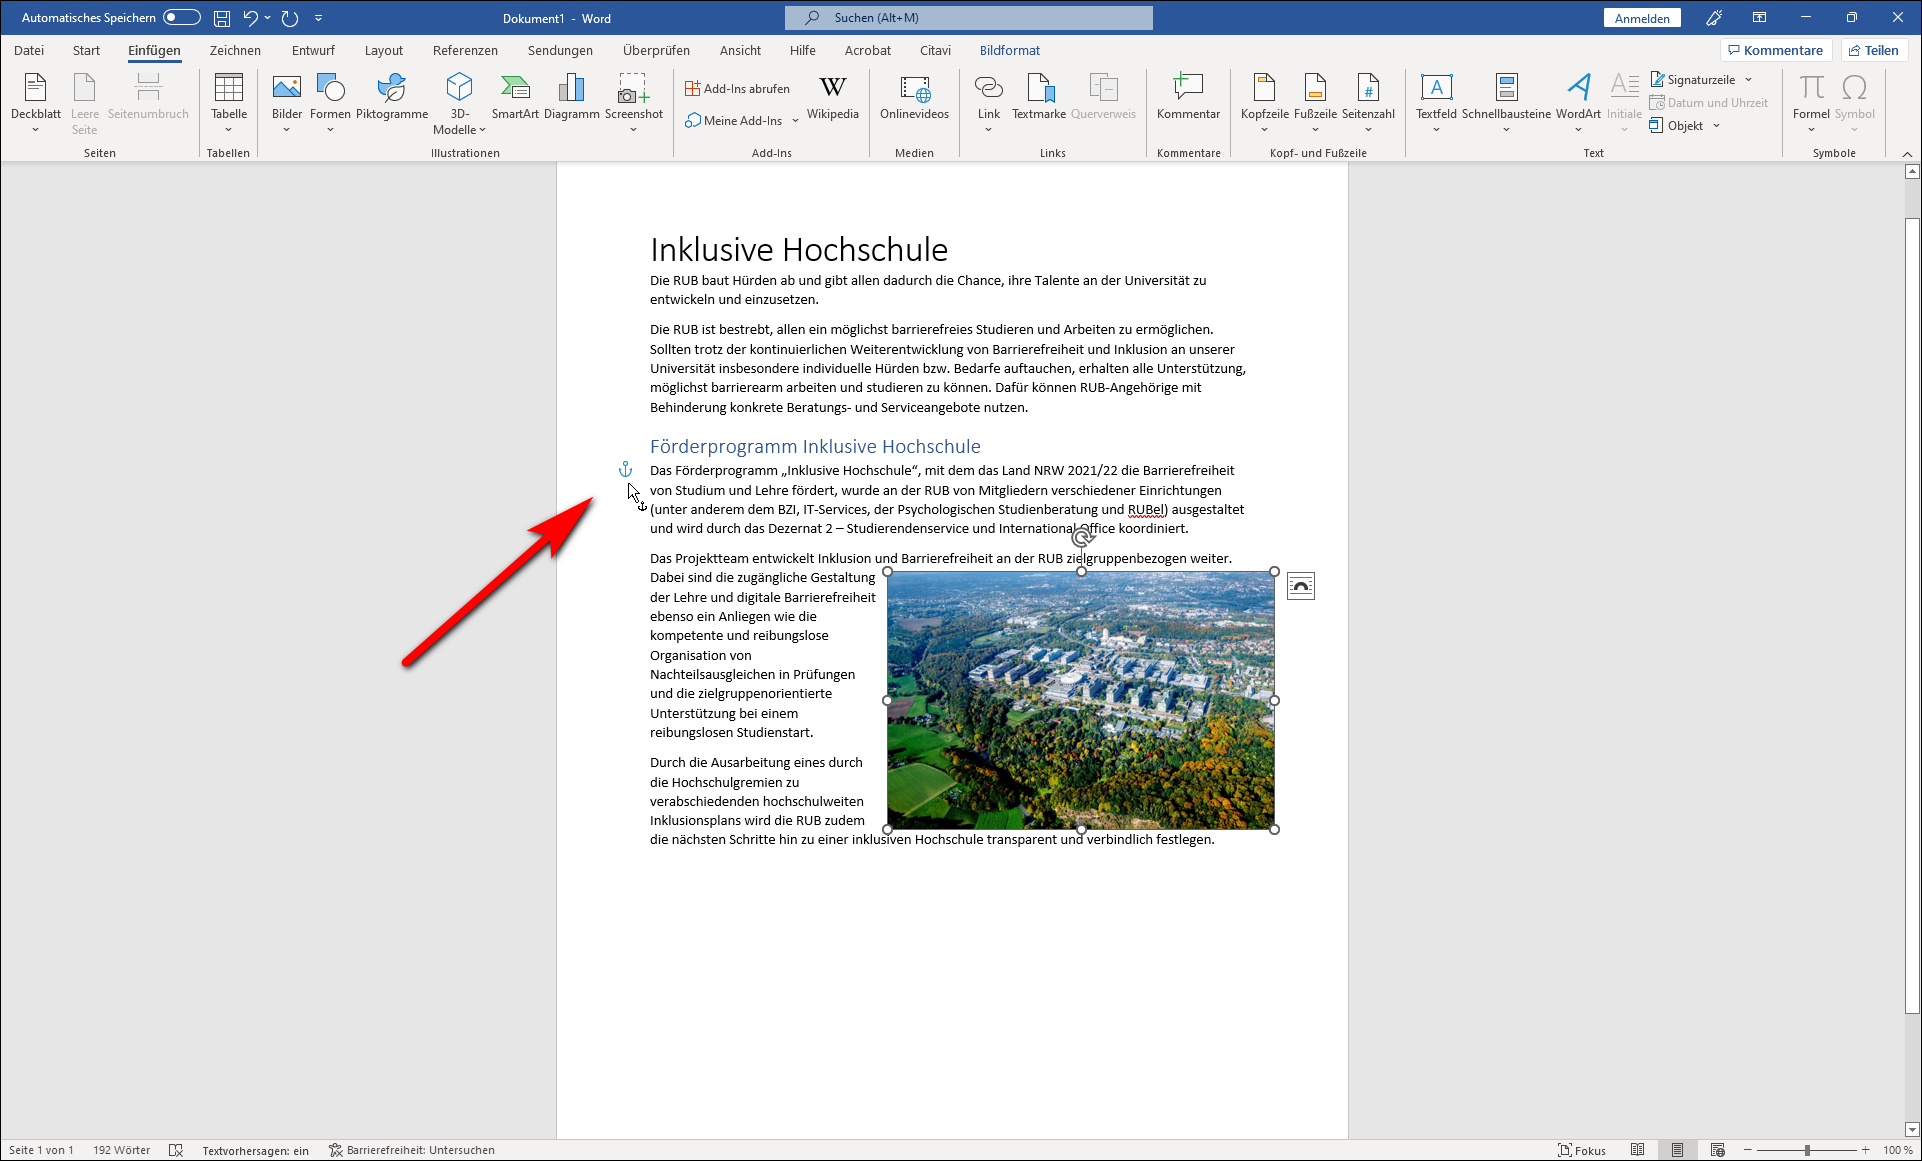Viewport: 1922px width, 1161px height.
Task: Open the Datei tab
Action: point(29,50)
